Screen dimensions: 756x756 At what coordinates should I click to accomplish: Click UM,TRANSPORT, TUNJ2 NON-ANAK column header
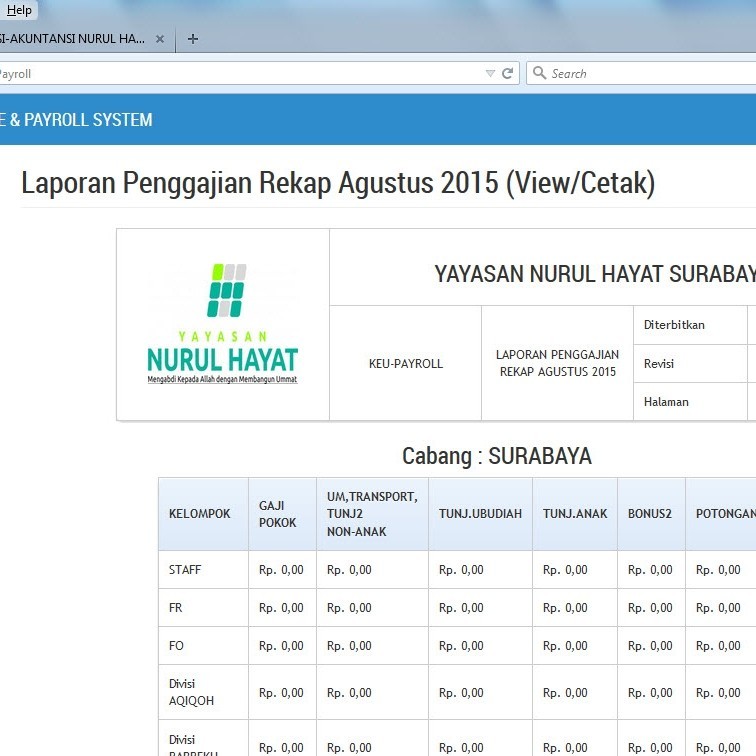[x=372, y=514]
